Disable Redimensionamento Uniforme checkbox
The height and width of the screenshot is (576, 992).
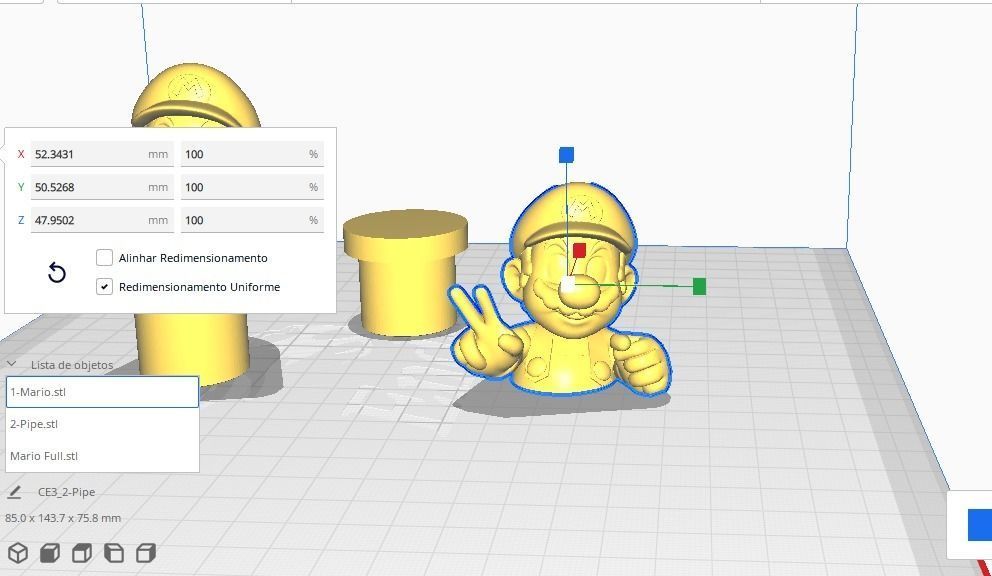pos(104,287)
